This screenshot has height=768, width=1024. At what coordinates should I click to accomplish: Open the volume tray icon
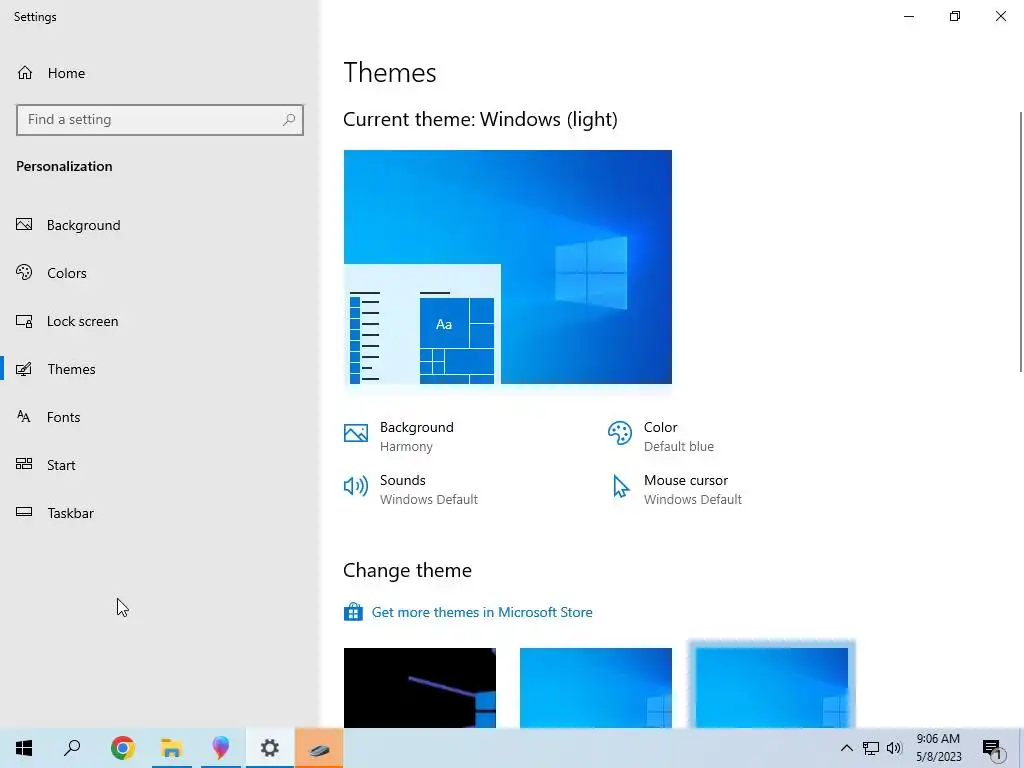(894, 748)
